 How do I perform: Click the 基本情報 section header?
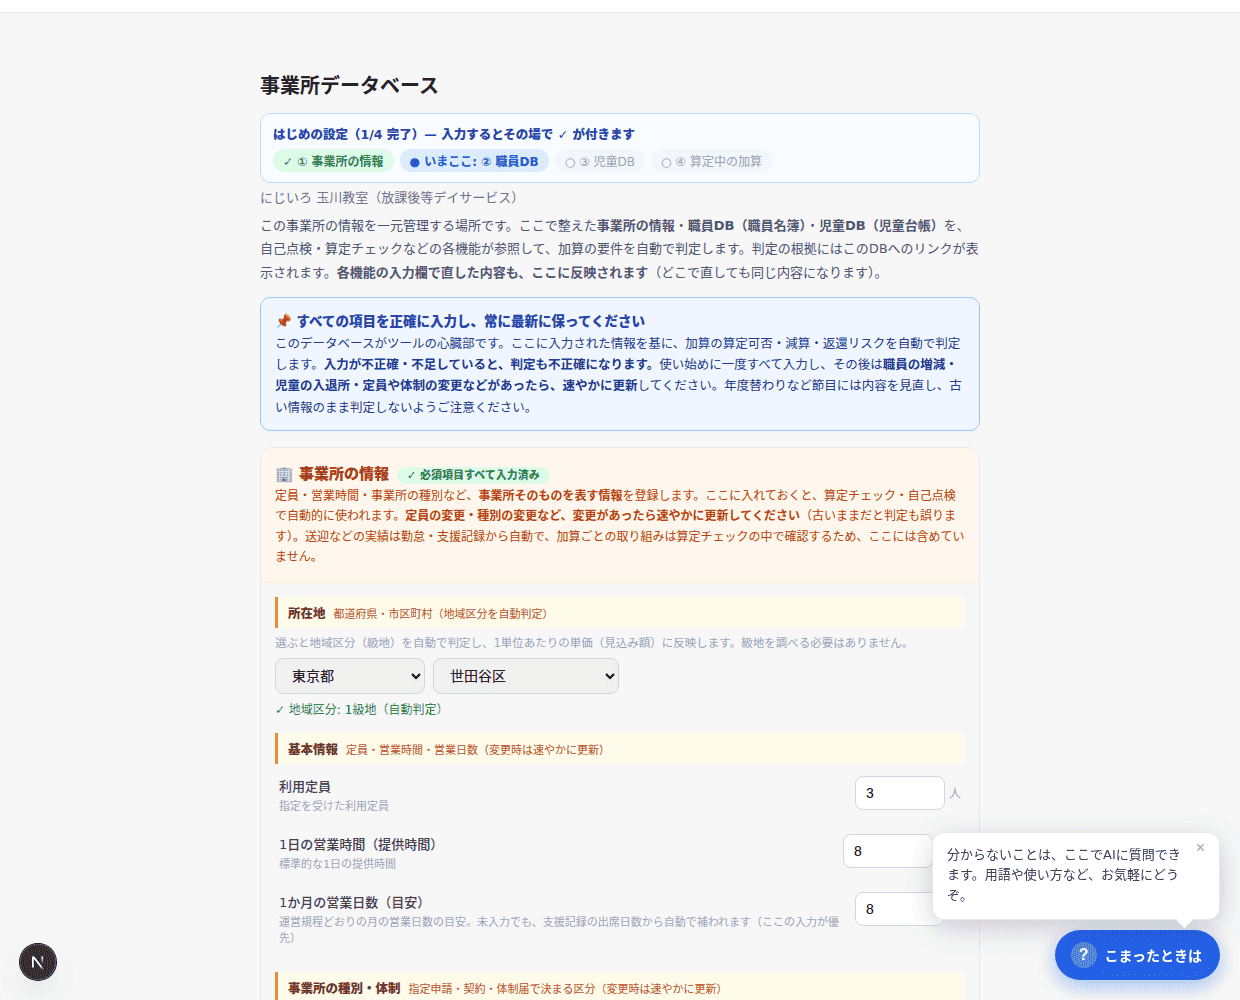620,749
